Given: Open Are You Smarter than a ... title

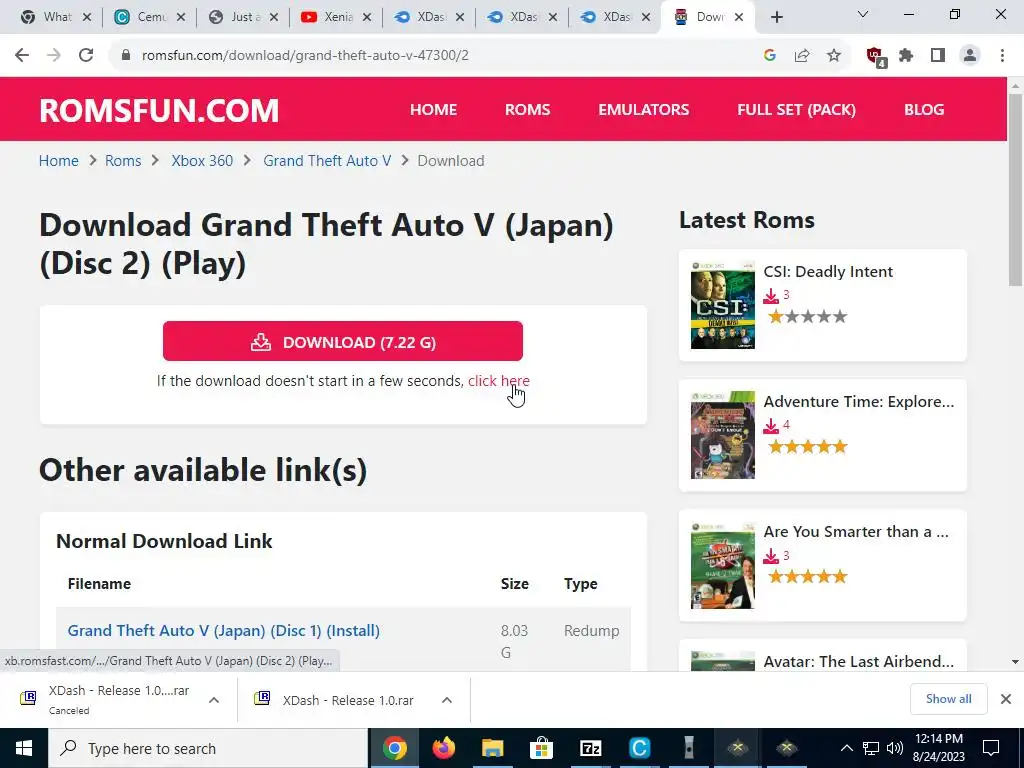Looking at the screenshot, I should (x=856, y=532).
